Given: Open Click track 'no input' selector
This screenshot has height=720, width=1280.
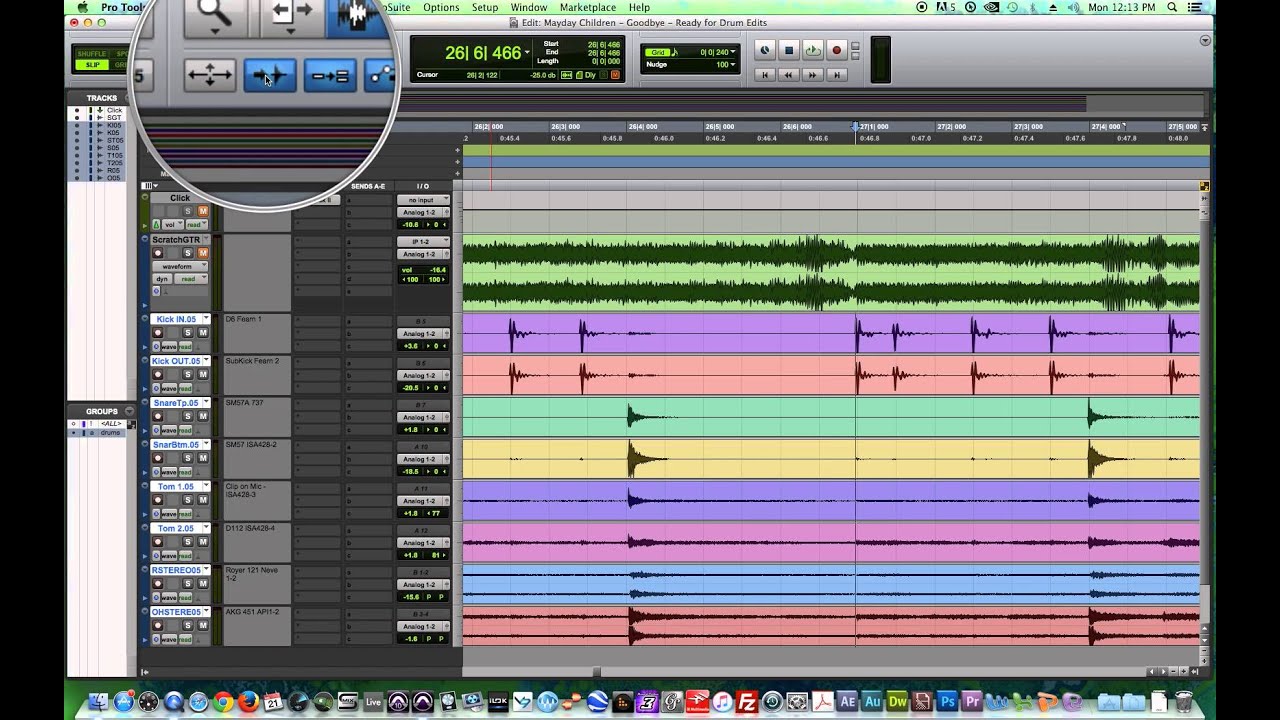Looking at the screenshot, I should click(423, 200).
